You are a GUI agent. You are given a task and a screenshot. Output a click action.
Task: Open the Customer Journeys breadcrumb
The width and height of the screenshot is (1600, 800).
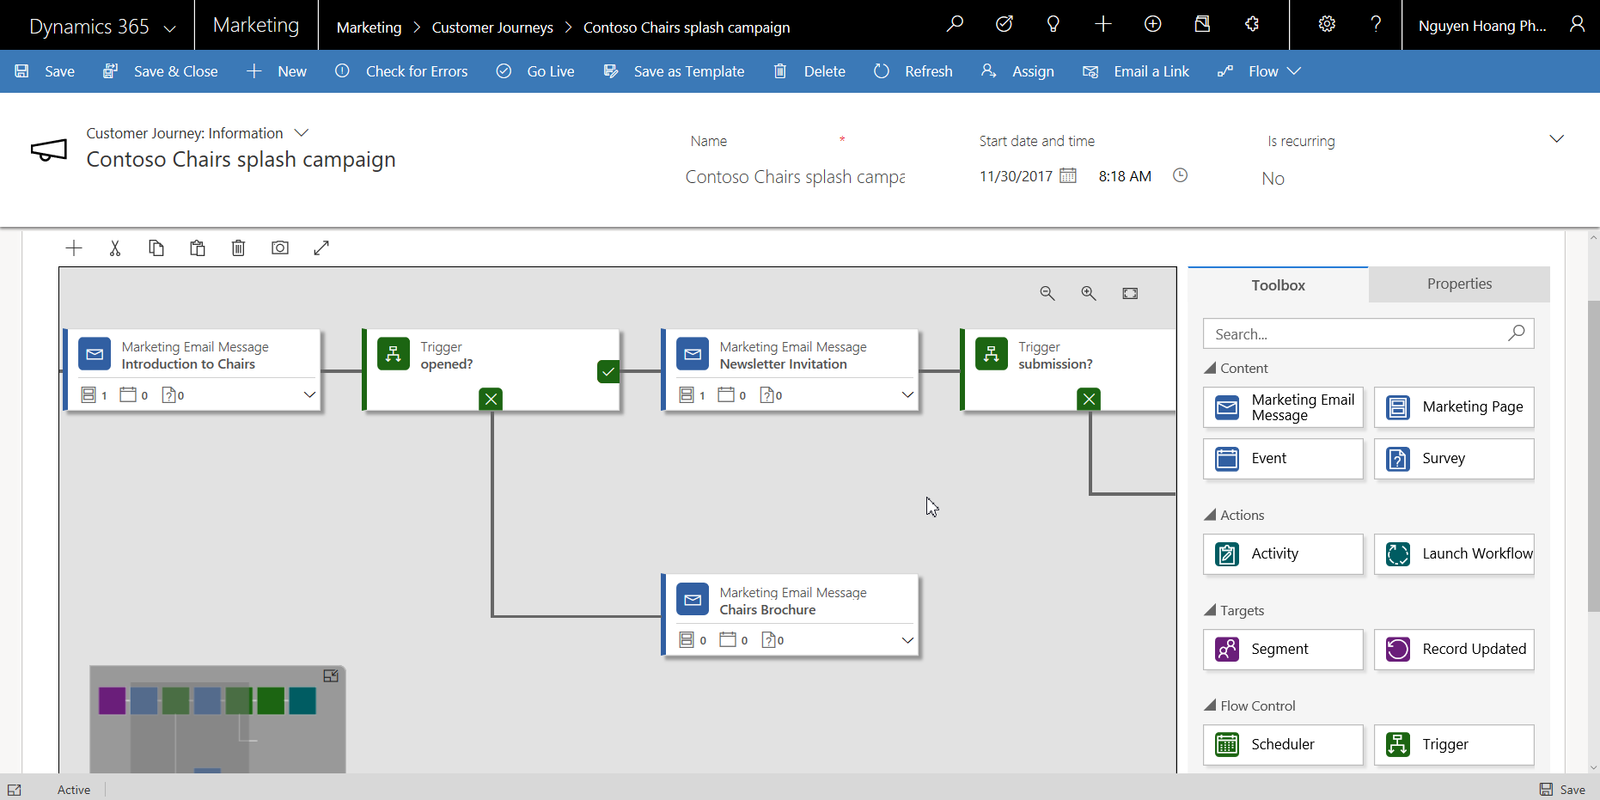[x=492, y=28]
